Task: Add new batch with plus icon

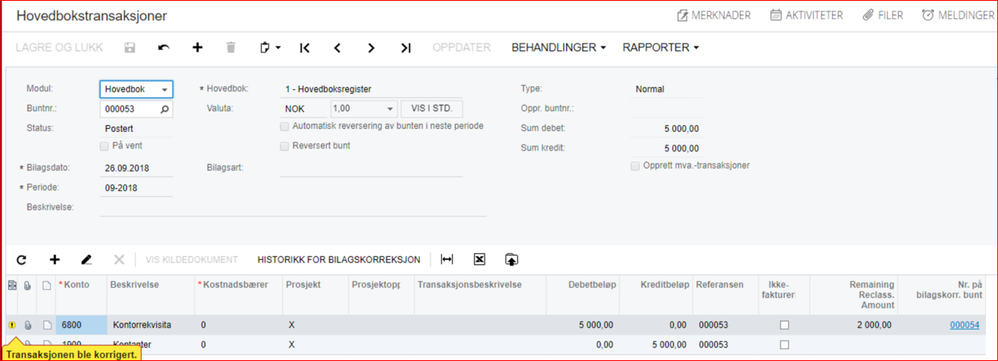Action: 197,48
